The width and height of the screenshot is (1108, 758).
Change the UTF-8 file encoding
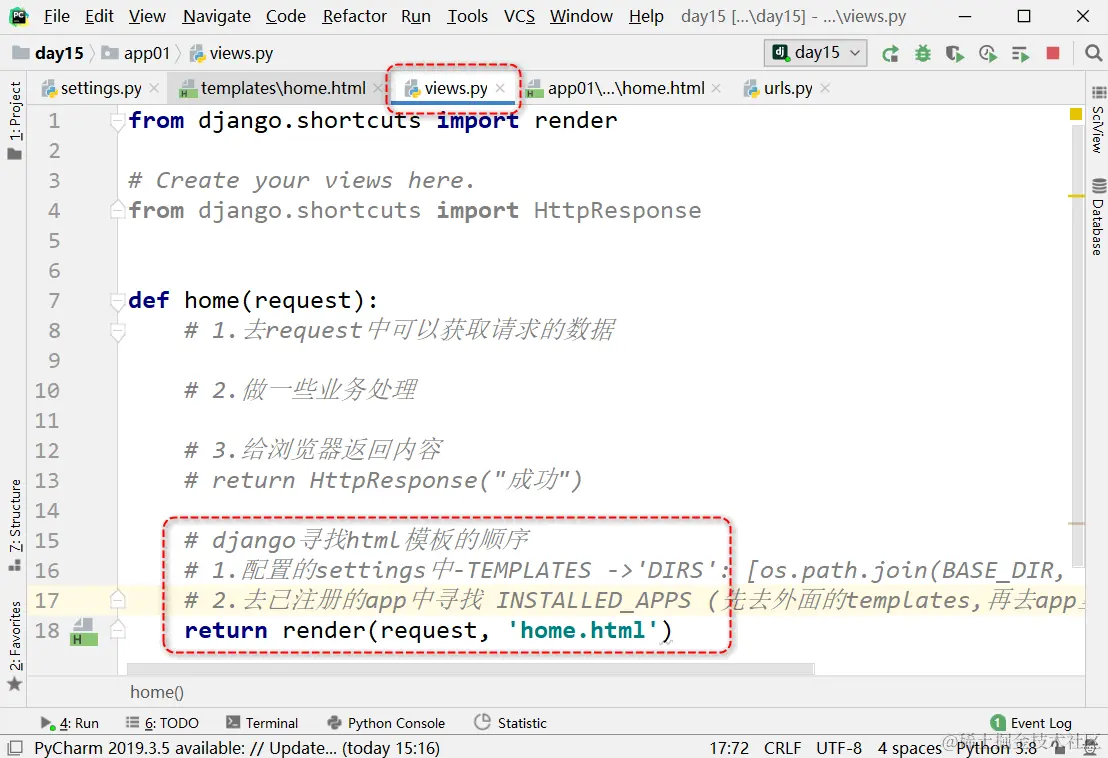(x=839, y=747)
